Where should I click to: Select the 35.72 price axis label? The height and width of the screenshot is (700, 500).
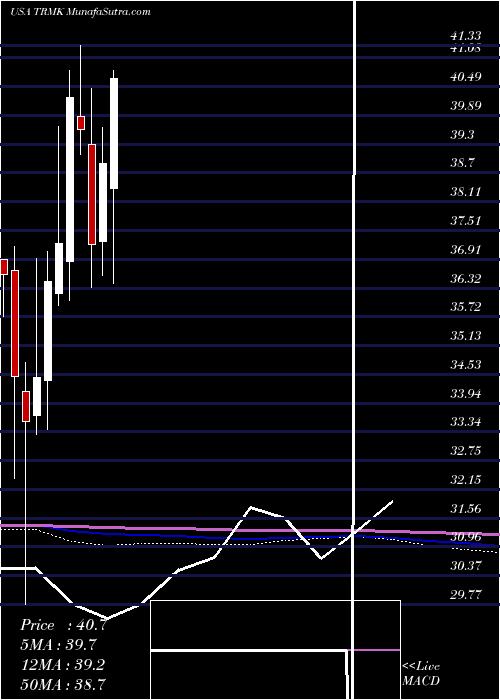(466, 307)
